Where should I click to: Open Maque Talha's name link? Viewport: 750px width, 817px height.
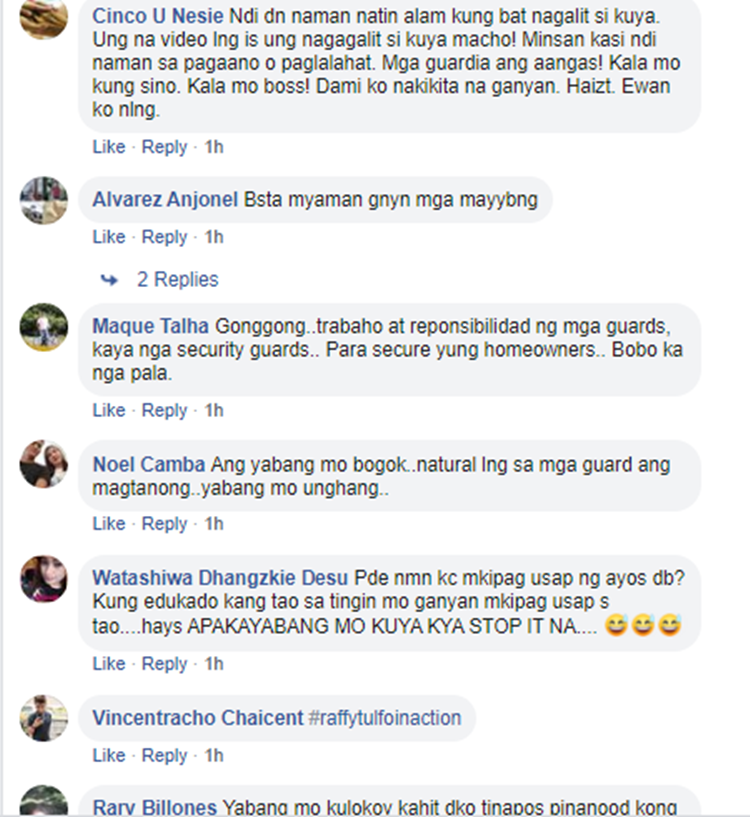(151, 326)
